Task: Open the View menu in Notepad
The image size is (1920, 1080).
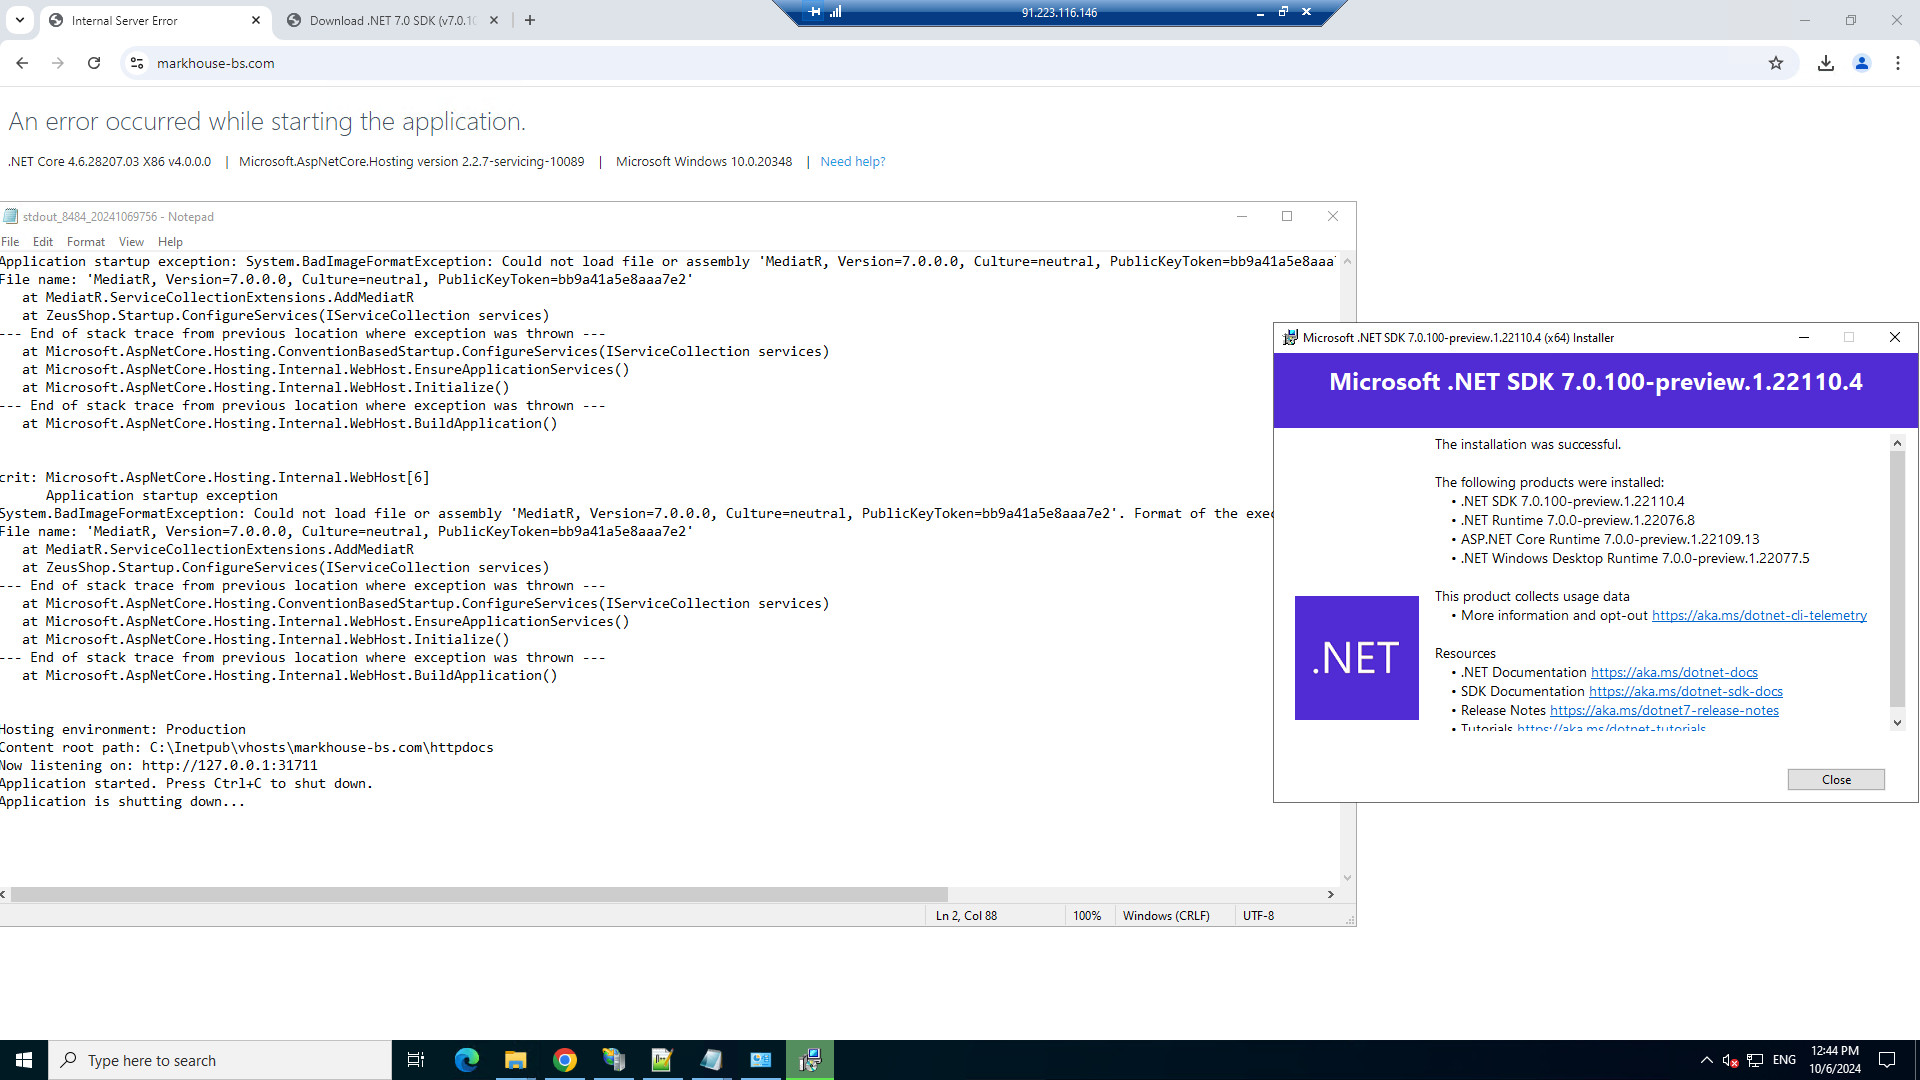Action: 131,242
